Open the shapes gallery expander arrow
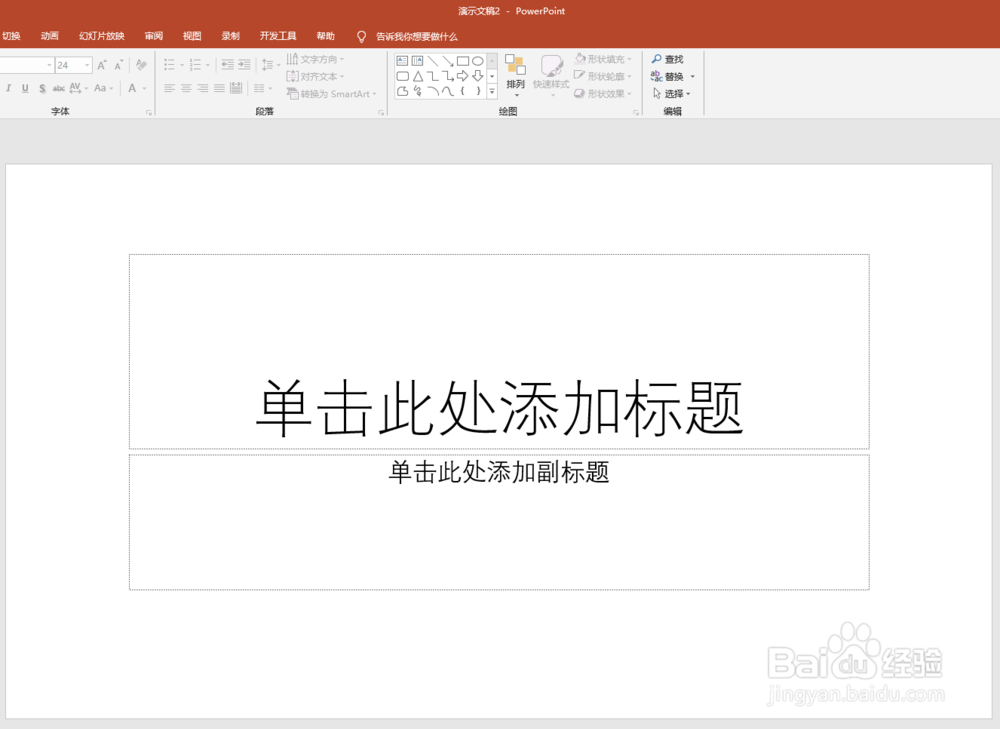Image resolution: width=1000 pixels, height=729 pixels. click(491, 90)
